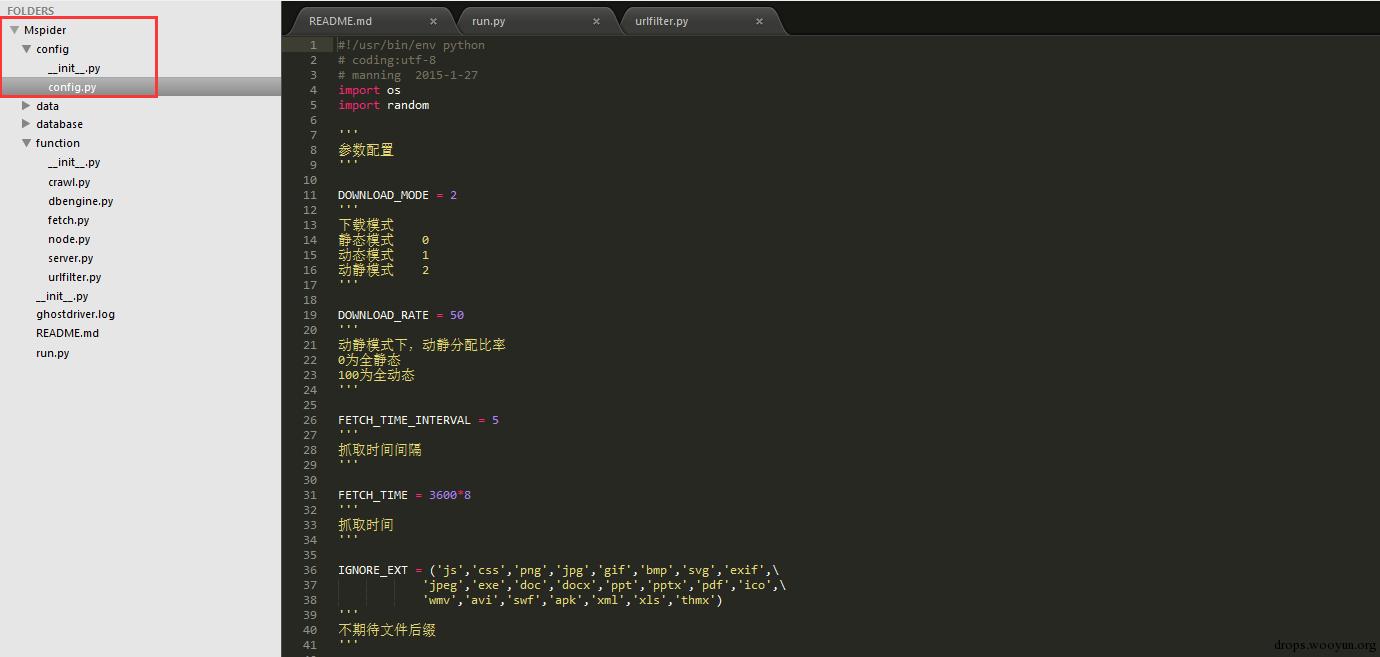Open ghostdriver.log file
The image size is (1380, 657).
click(75, 314)
